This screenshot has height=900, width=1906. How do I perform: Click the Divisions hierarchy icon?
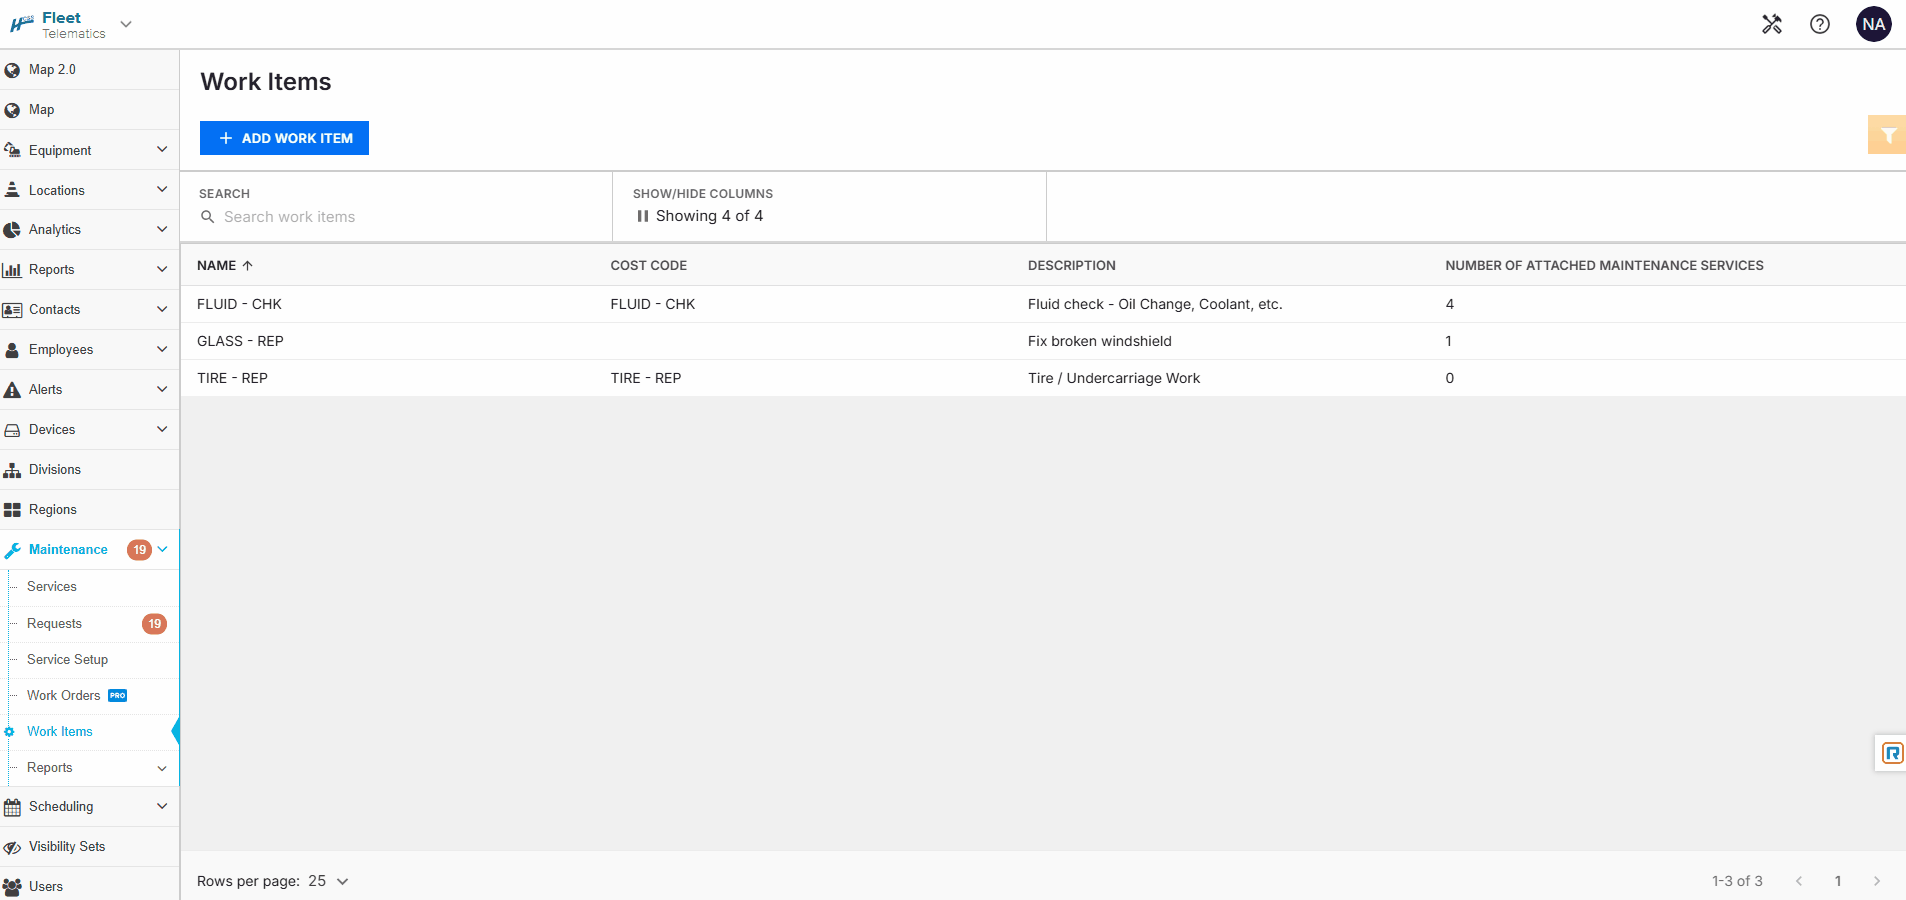(x=12, y=470)
